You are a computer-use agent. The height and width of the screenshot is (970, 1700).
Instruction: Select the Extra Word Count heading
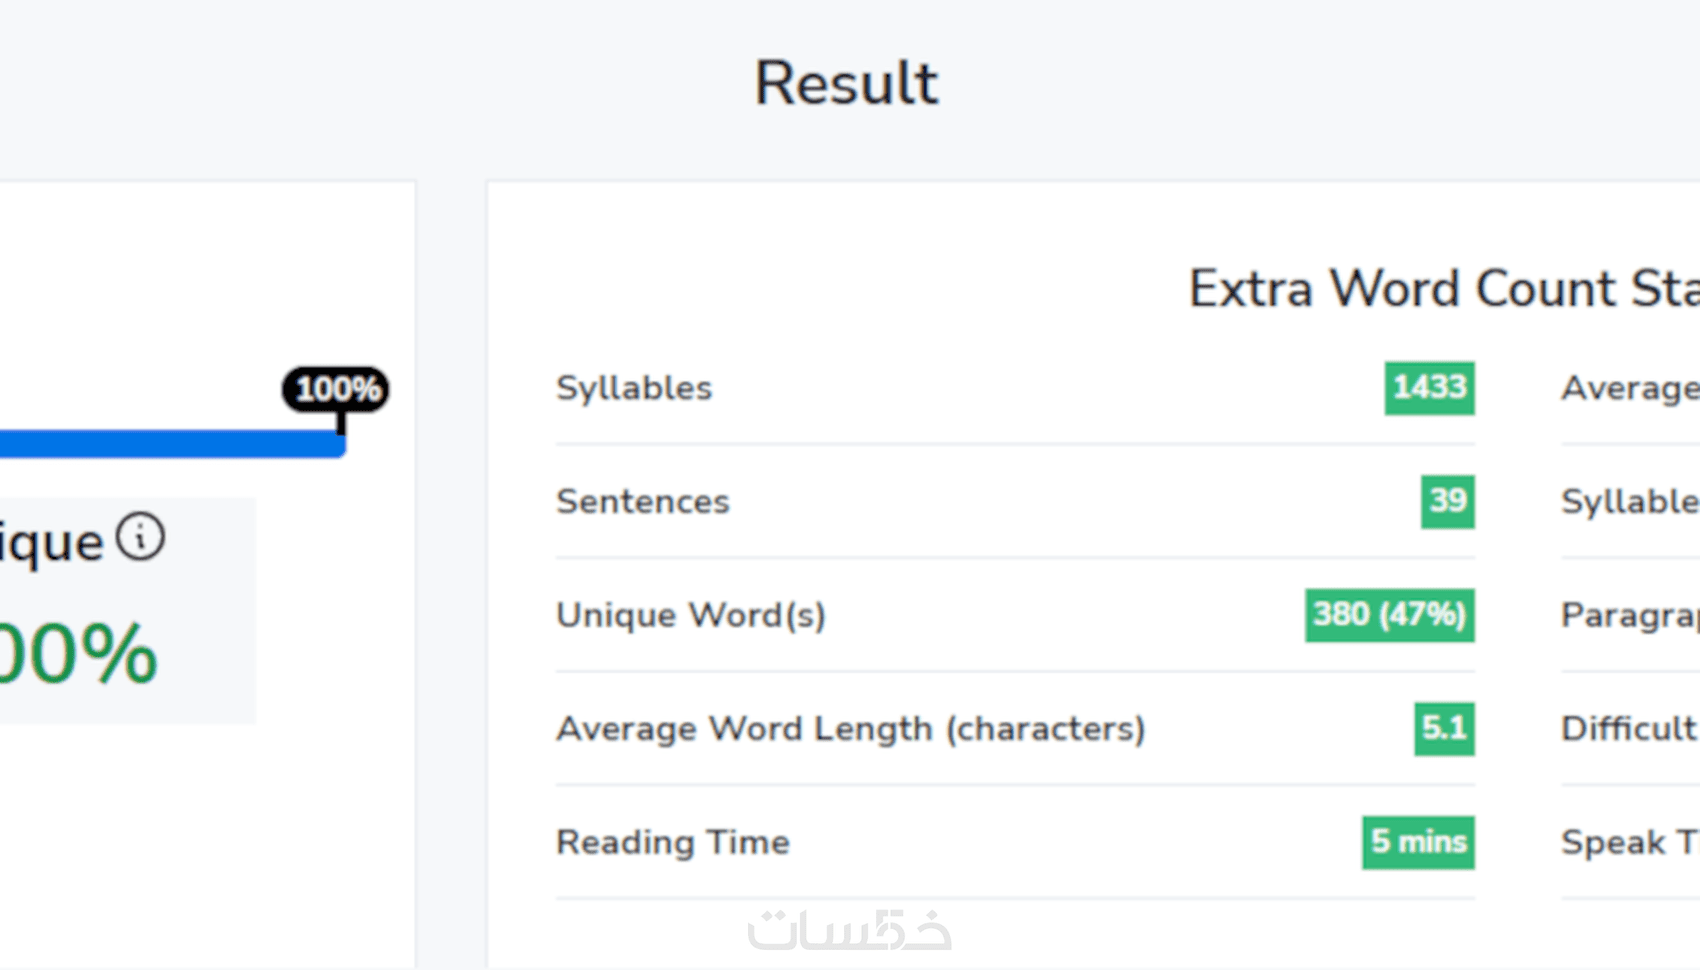click(1442, 289)
